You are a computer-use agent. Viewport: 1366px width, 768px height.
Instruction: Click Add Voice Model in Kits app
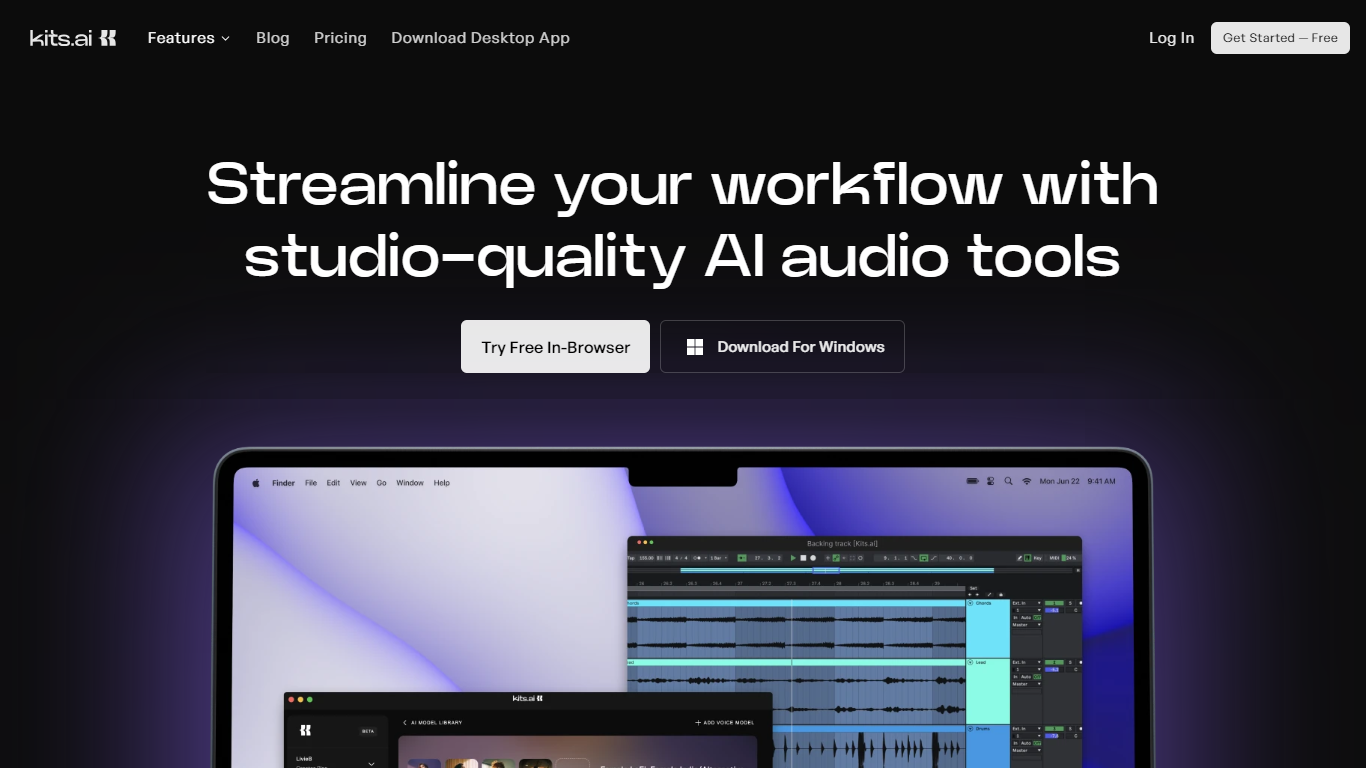(725, 722)
